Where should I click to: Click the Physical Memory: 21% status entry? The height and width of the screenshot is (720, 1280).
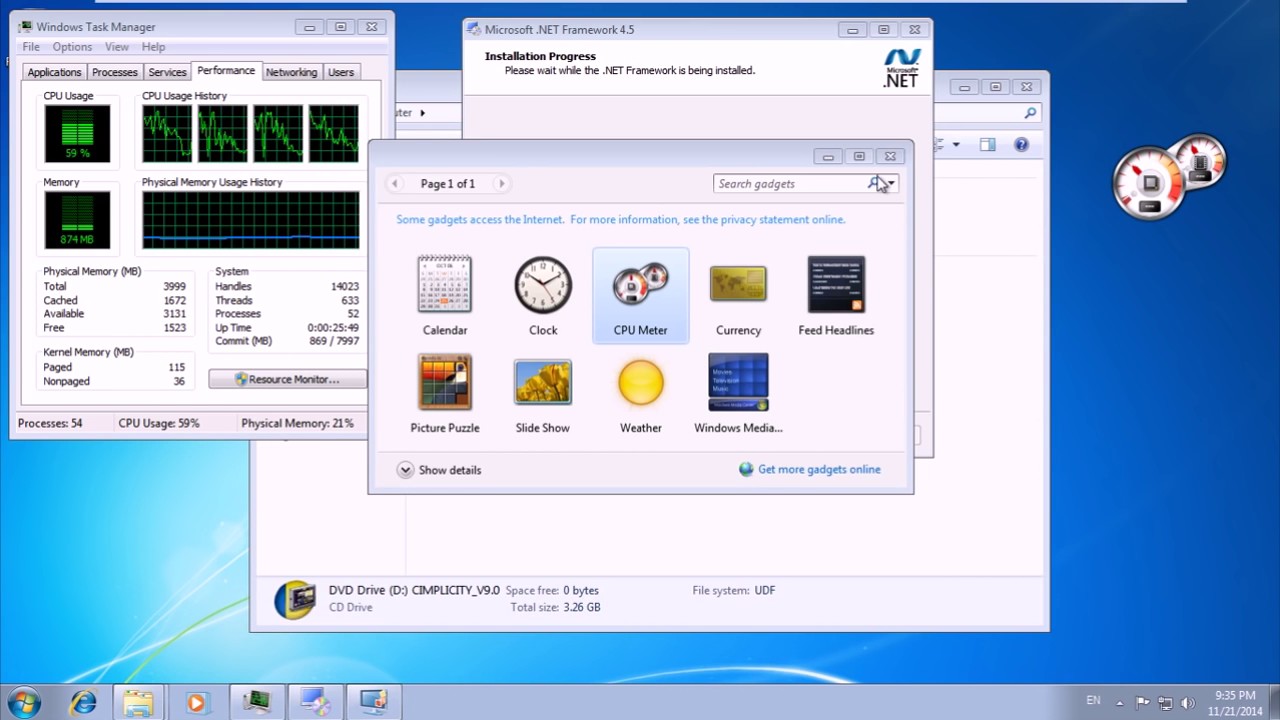(x=297, y=423)
